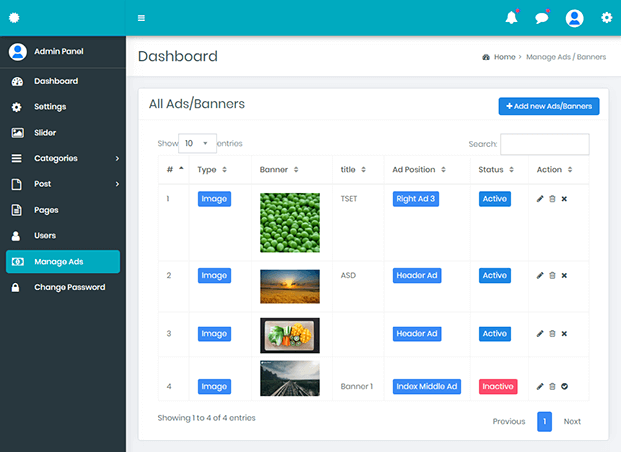
Task: Click in the Search input field
Action: coord(544,144)
